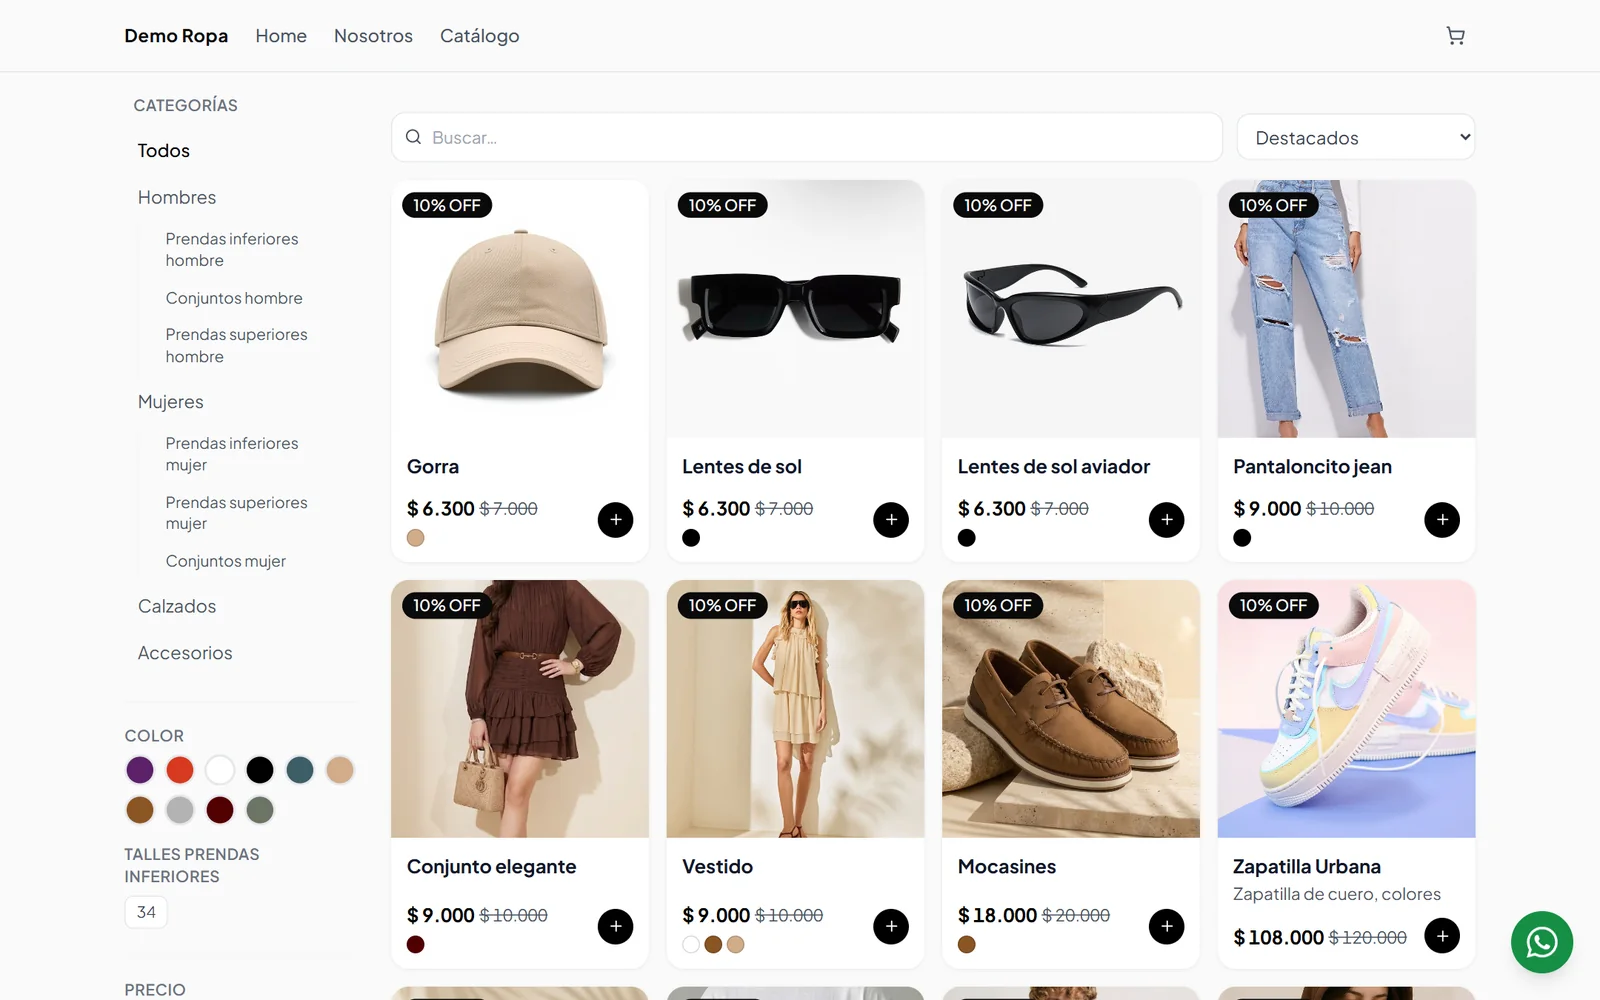This screenshot has width=1600, height=1000.
Task: Add Zapatilla Urbana to cart
Action: tap(1442, 936)
